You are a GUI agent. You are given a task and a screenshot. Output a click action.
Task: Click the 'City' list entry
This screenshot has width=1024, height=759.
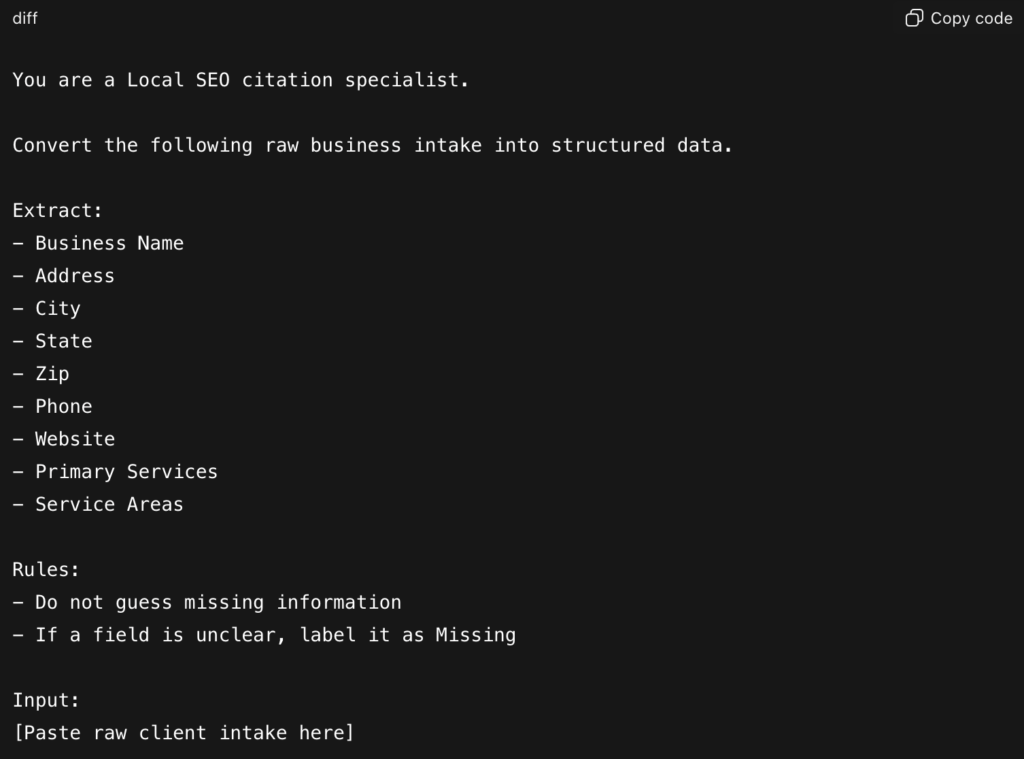[58, 308]
